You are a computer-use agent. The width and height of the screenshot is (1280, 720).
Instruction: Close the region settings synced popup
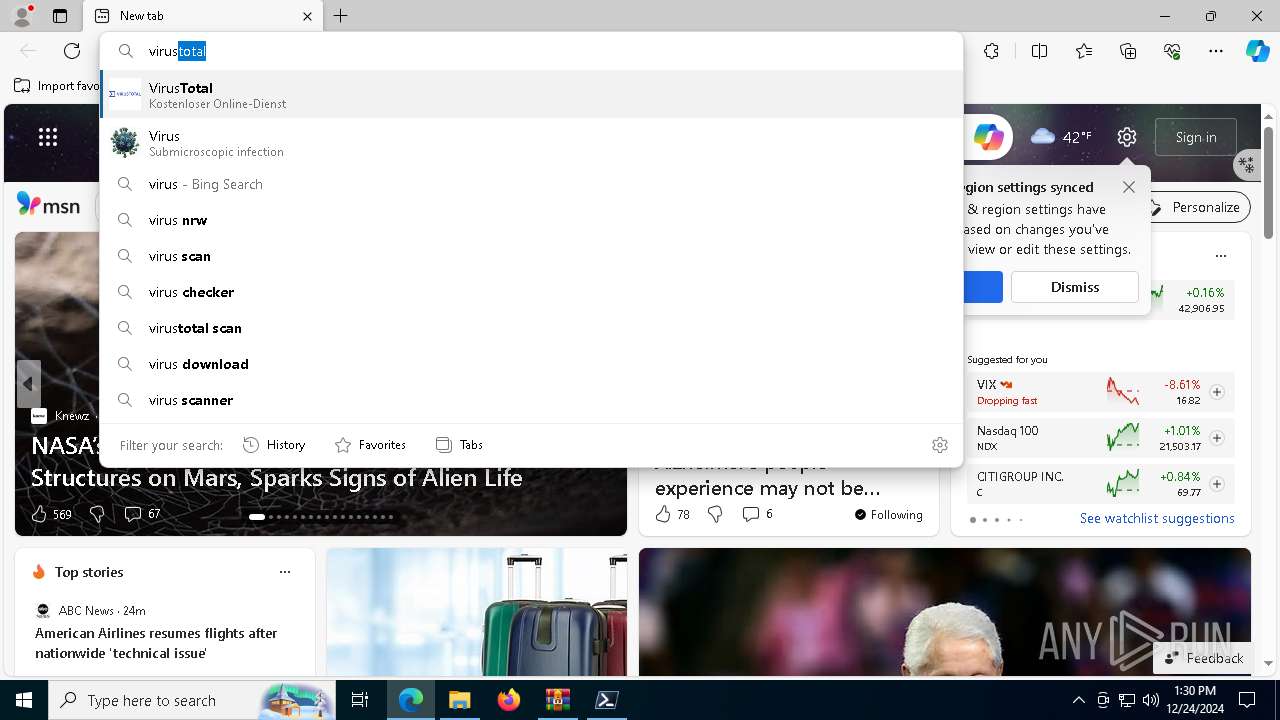pyautogui.click(x=1129, y=187)
